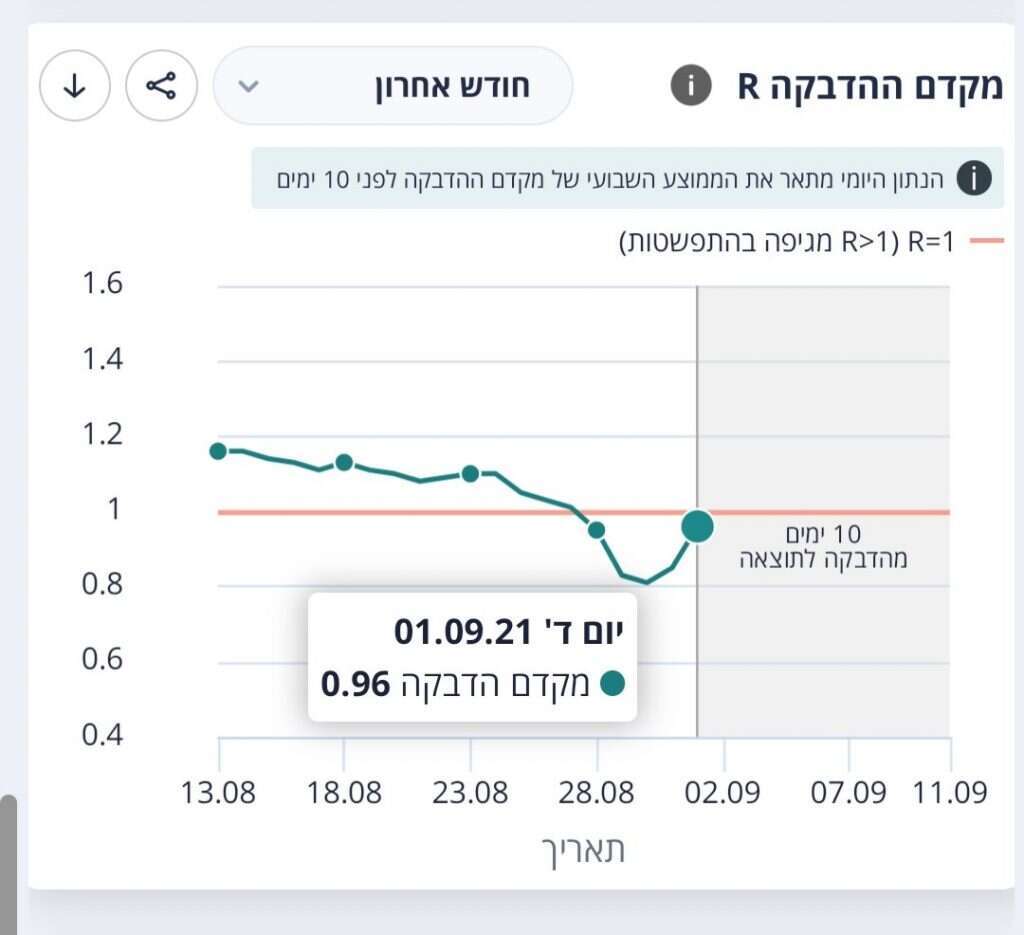Click the large teal marker at the forecast line

click(x=697, y=525)
